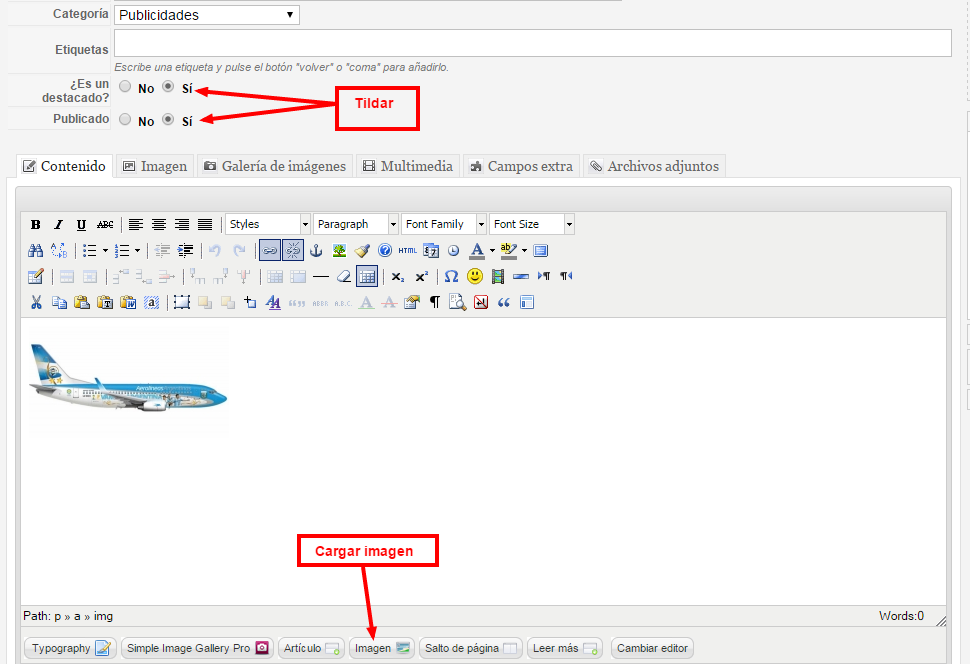Click the Imagen button below the editor

tap(382, 648)
